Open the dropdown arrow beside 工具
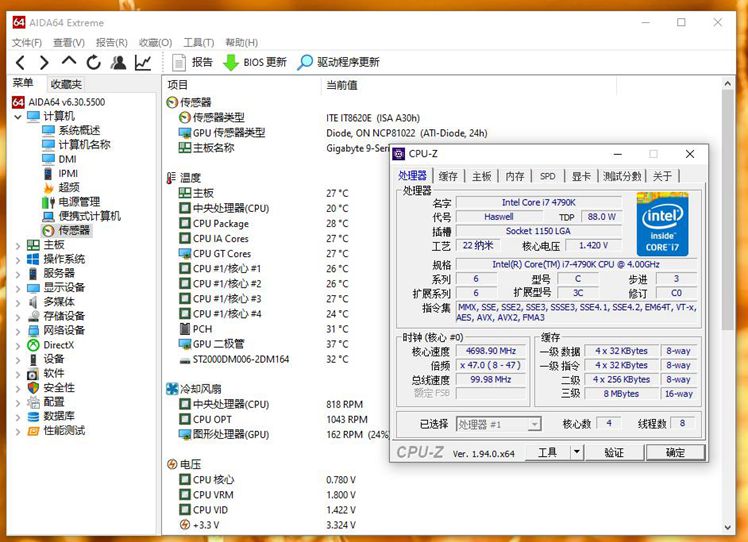 coord(577,452)
